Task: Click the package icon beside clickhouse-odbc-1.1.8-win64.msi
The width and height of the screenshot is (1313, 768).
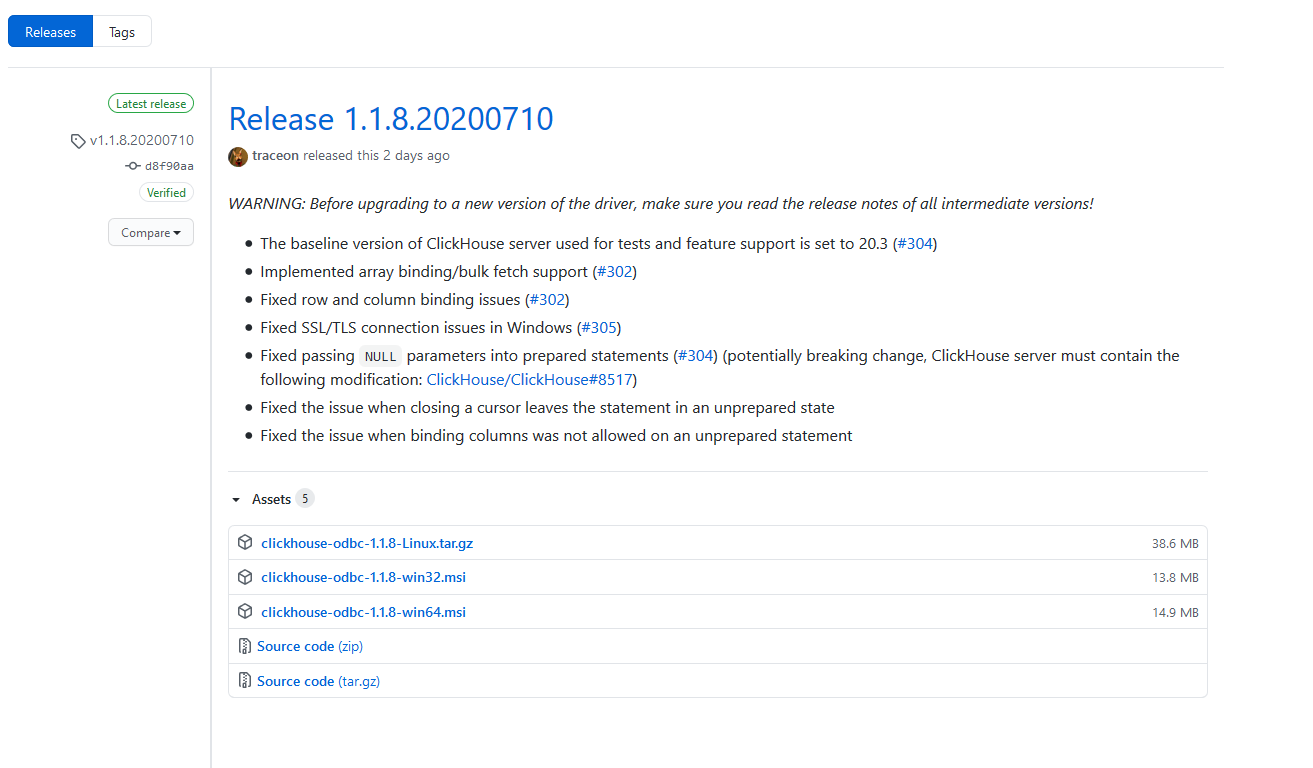Action: [x=245, y=611]
